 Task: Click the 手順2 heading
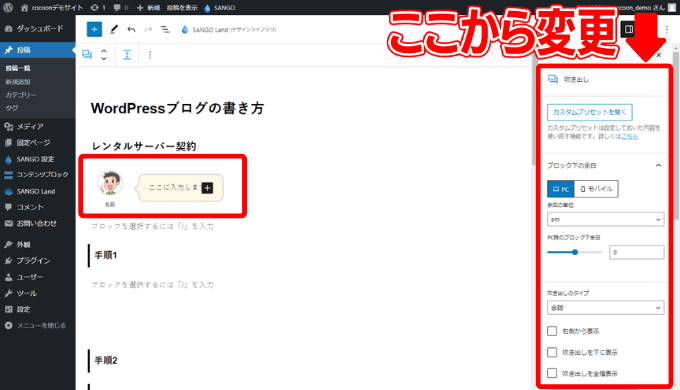[106, 361]
